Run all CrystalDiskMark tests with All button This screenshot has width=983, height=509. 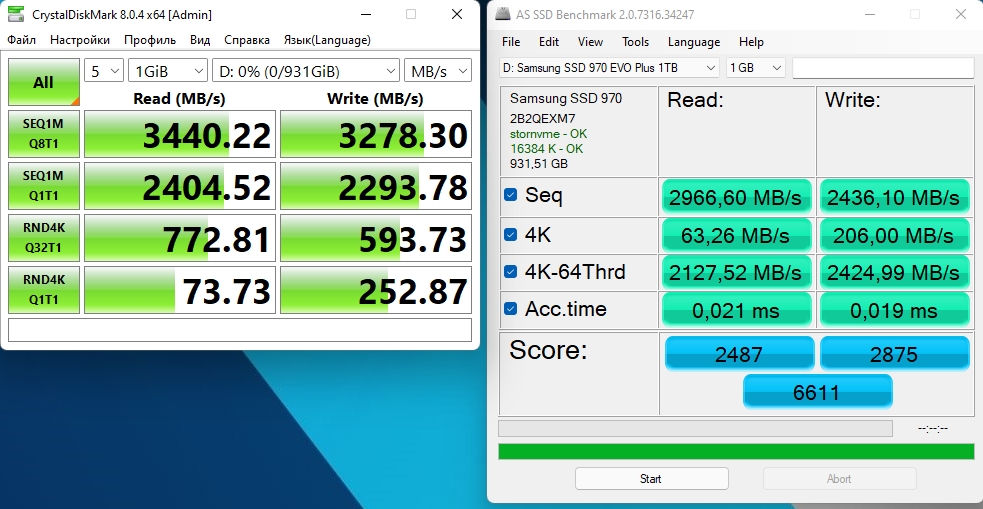pyautogui.click(x=44, y=82)
